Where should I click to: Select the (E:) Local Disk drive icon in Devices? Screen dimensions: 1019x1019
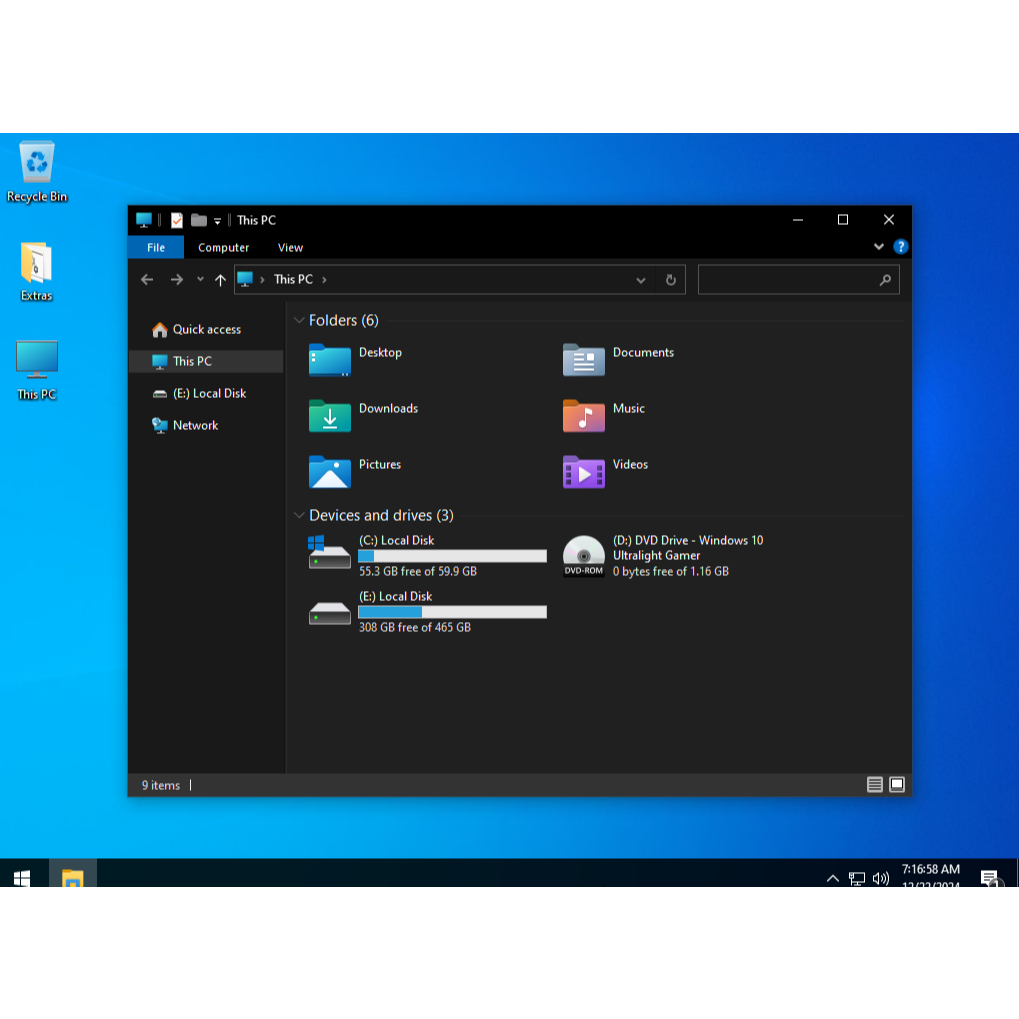(329, 613)
